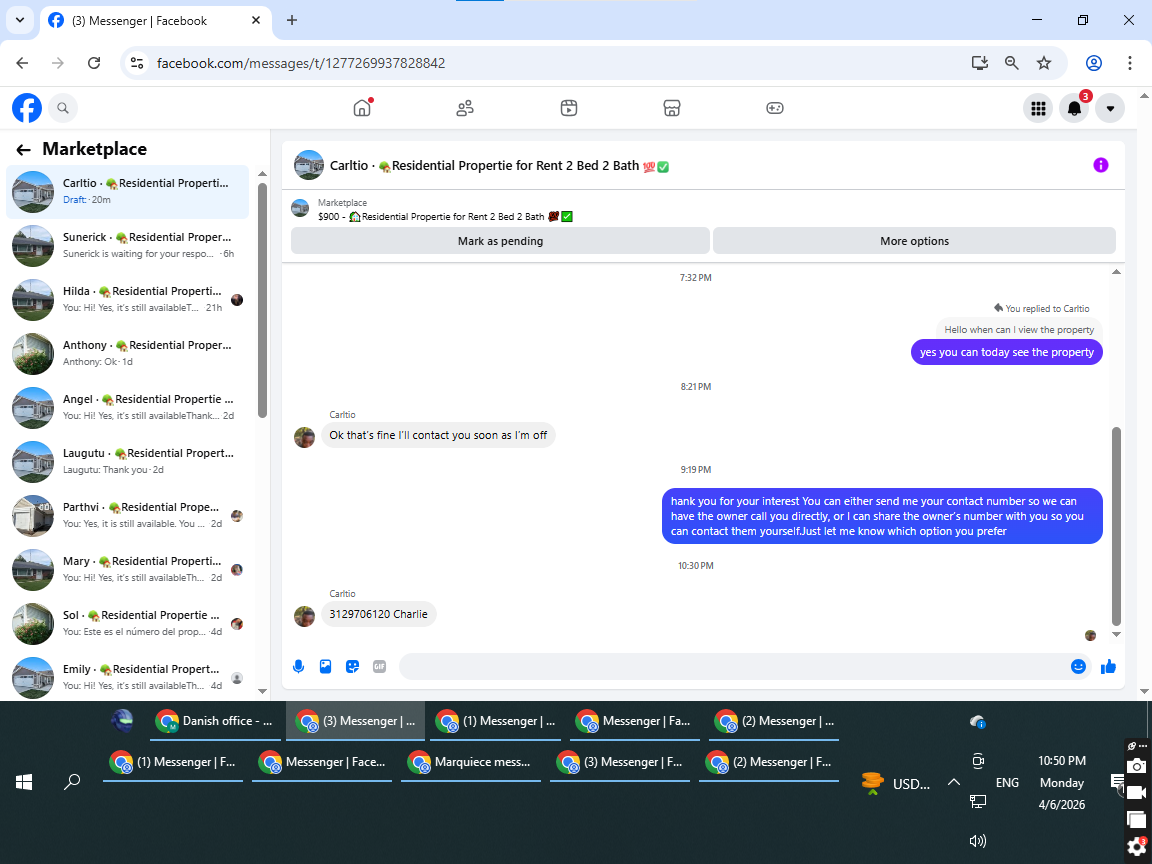Open Laugutu conversation
The image size is (1152, 864).
point(128,461)
